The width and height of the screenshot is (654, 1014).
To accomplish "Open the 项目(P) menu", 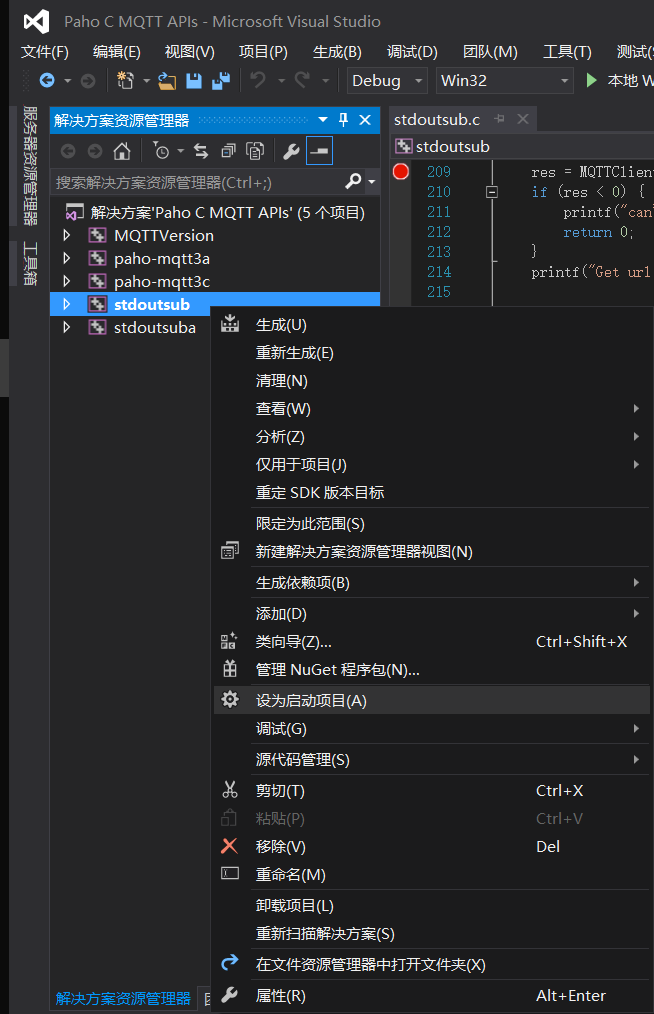I will click(x=263, y=52).
